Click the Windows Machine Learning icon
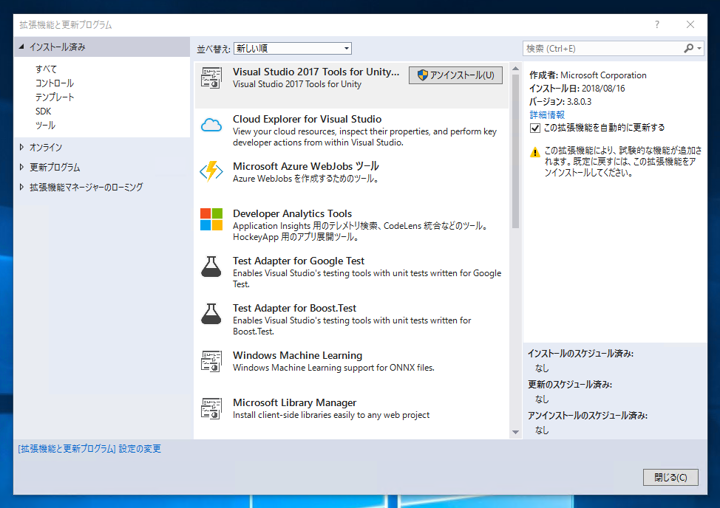720x508 pixels. click(x=211, y=361)
